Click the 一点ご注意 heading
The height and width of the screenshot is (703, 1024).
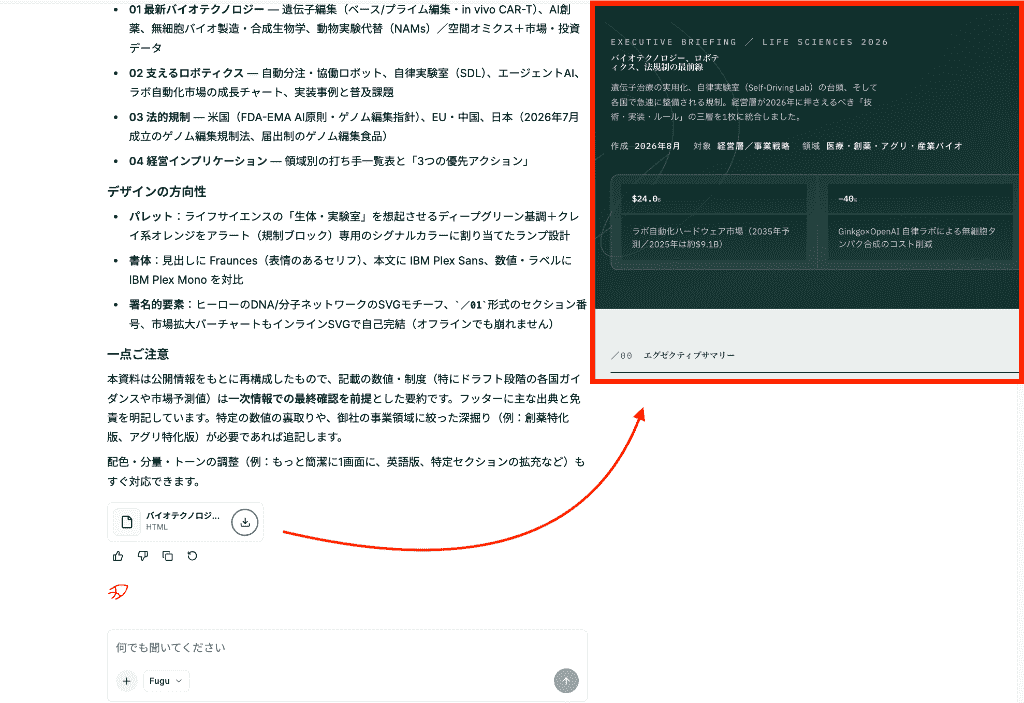[x=138, y=354]
